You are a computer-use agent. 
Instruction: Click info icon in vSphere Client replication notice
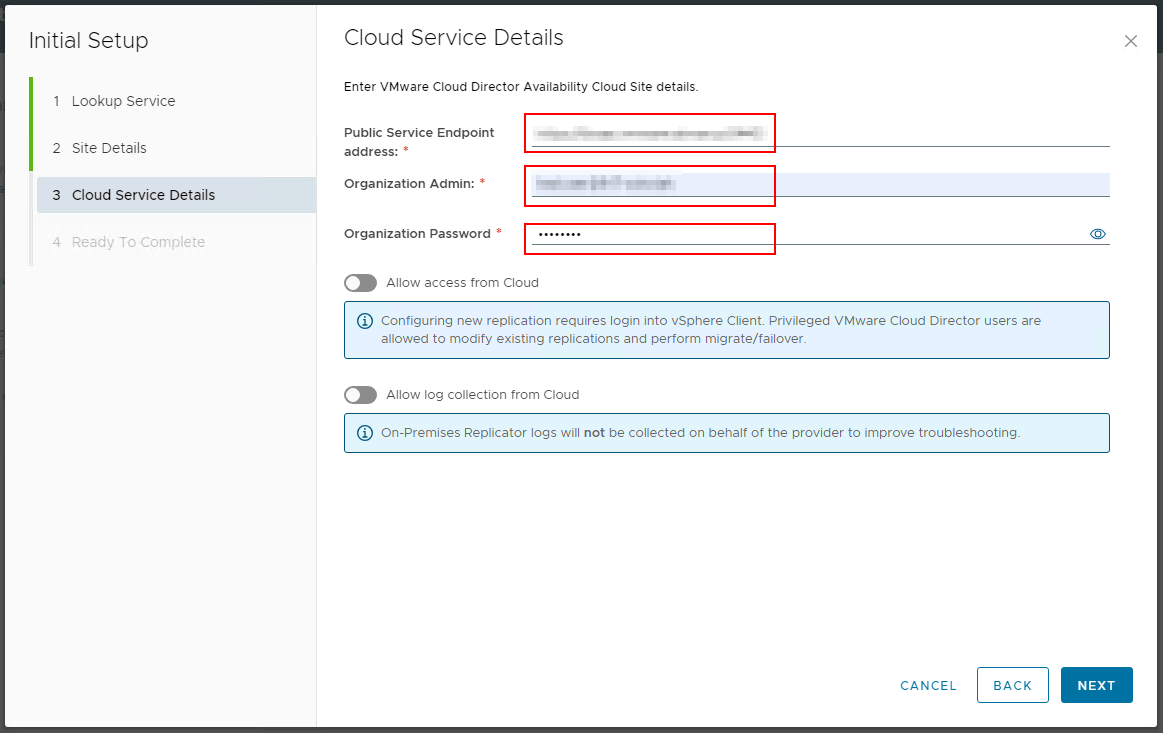365,321
